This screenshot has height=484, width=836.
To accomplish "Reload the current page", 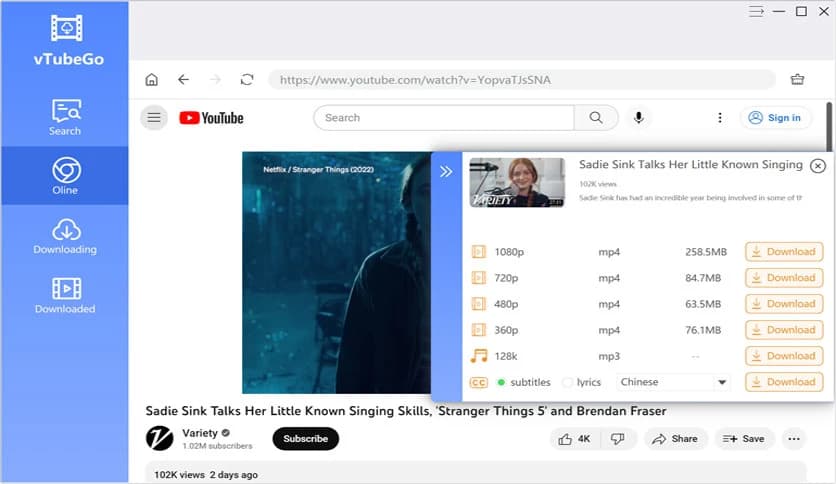I will coord(247,79).
